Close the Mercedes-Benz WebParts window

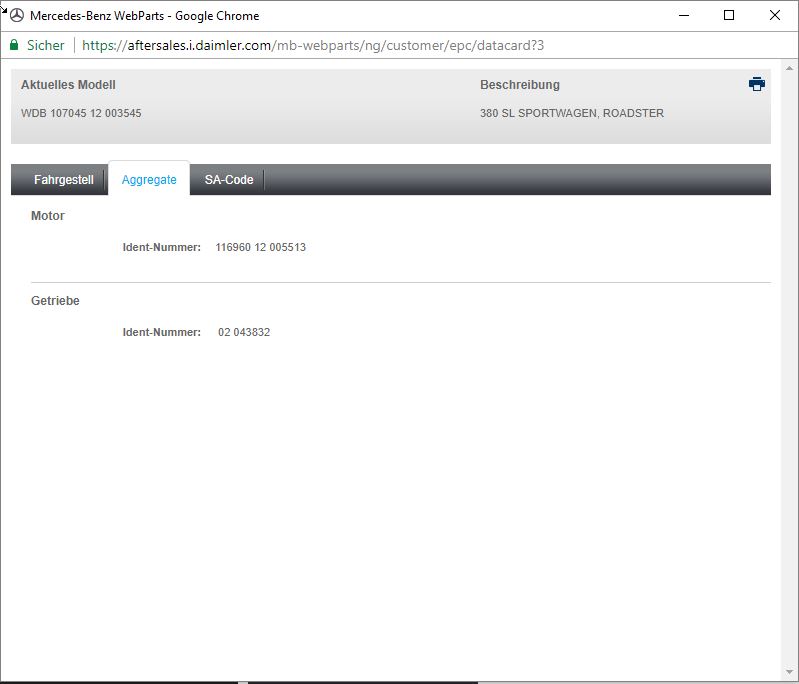click(x=775, y=16)
